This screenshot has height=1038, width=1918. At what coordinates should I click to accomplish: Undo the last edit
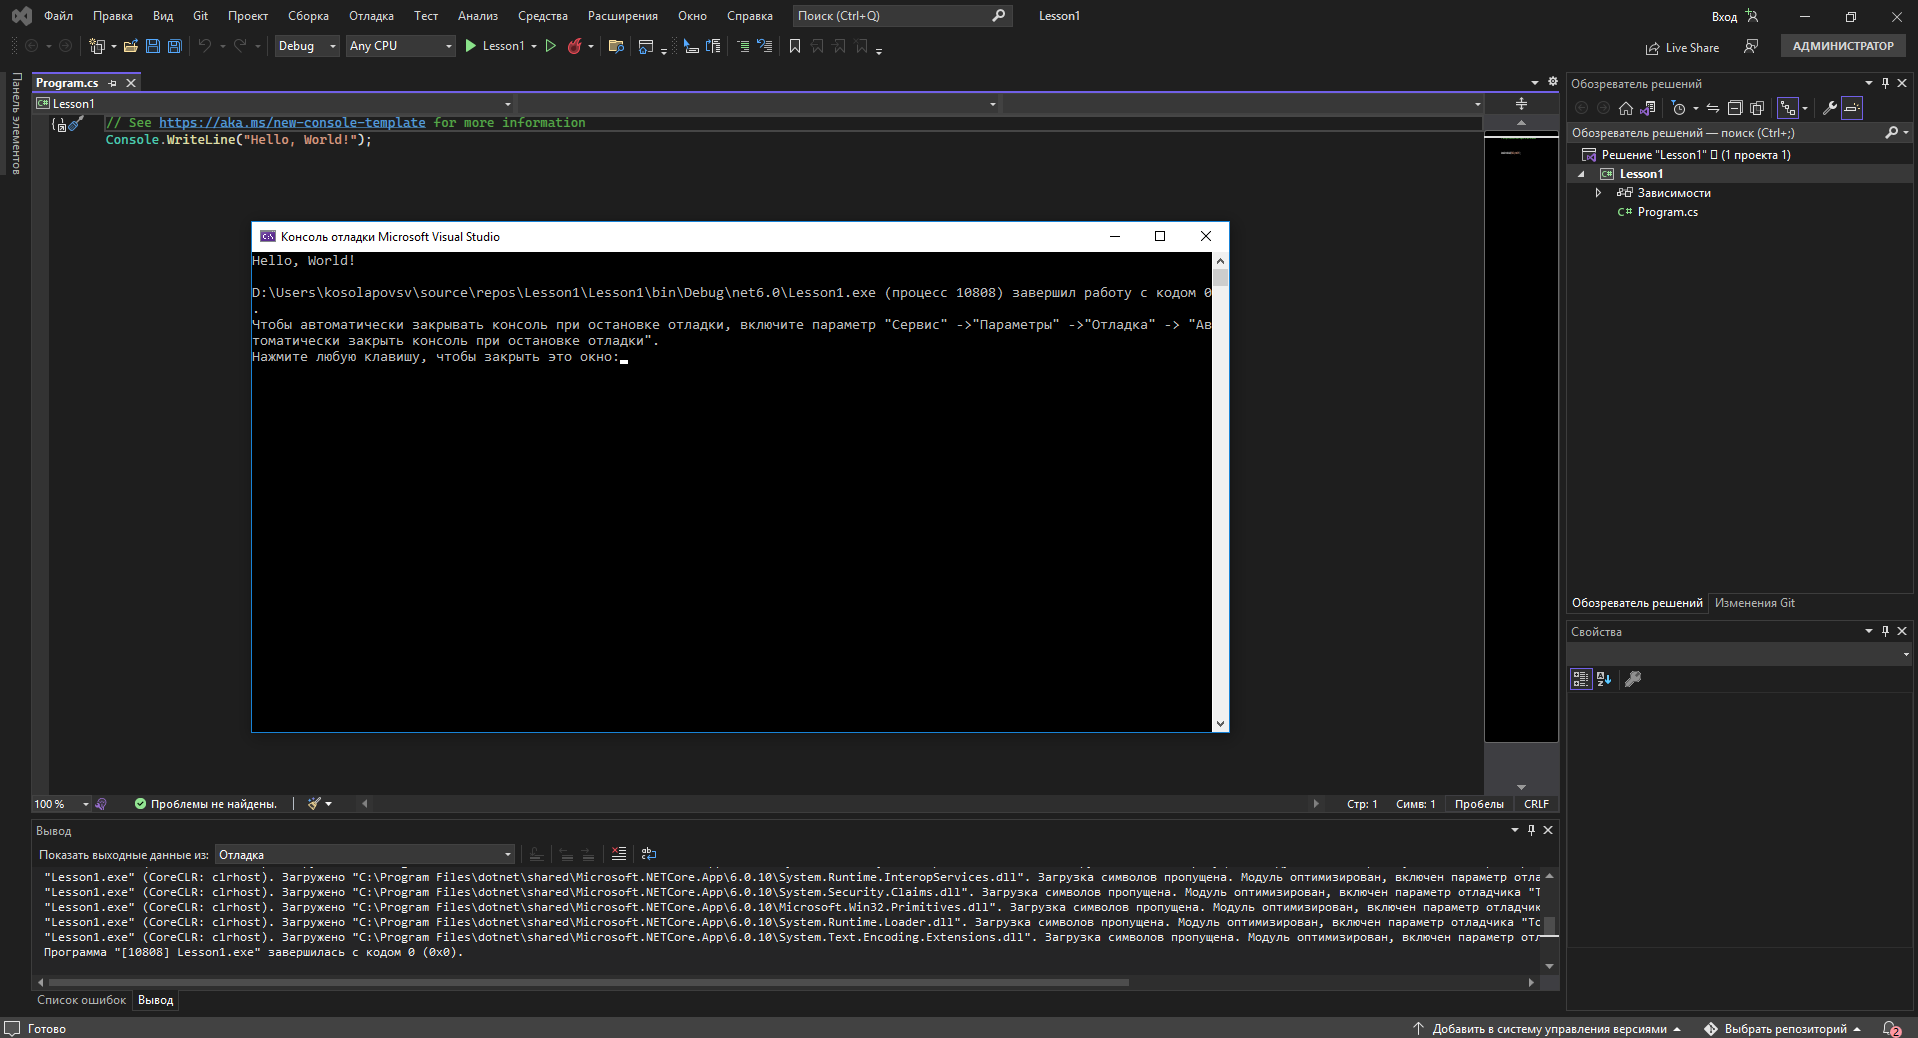pyautogui.click(x=204, y=46)
